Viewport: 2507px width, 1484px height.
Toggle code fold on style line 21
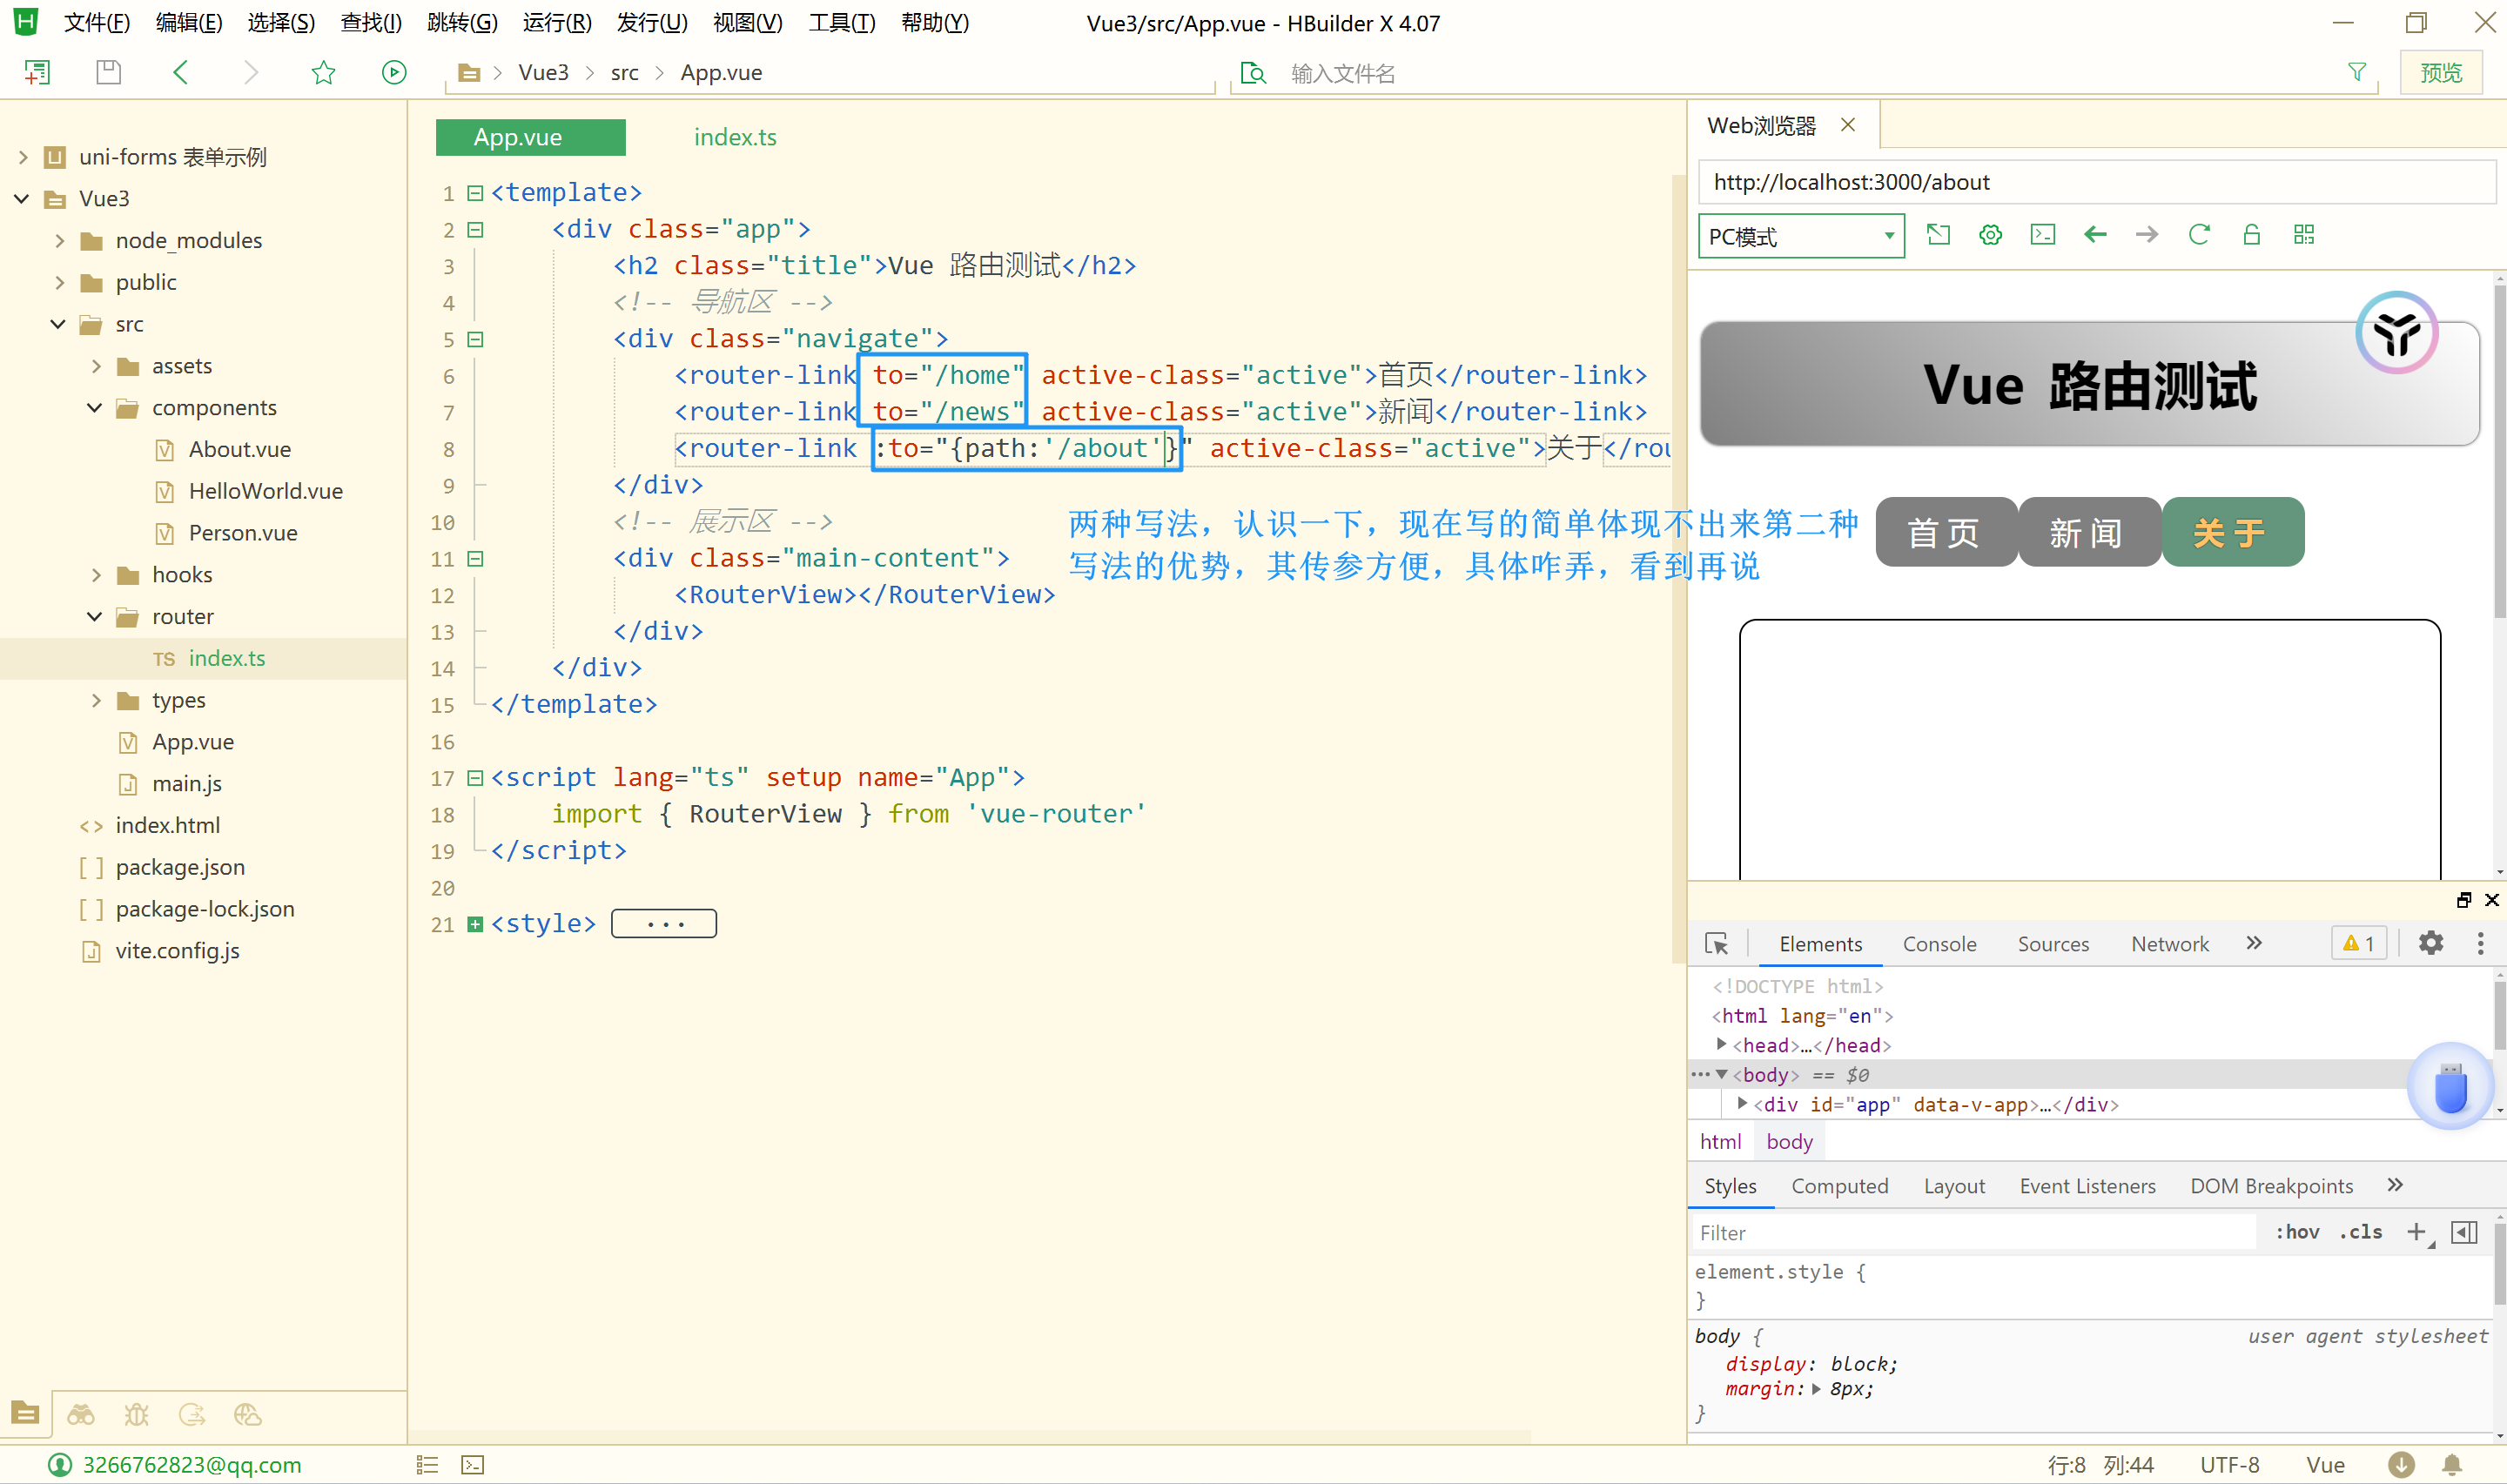[x=476, y=924]
